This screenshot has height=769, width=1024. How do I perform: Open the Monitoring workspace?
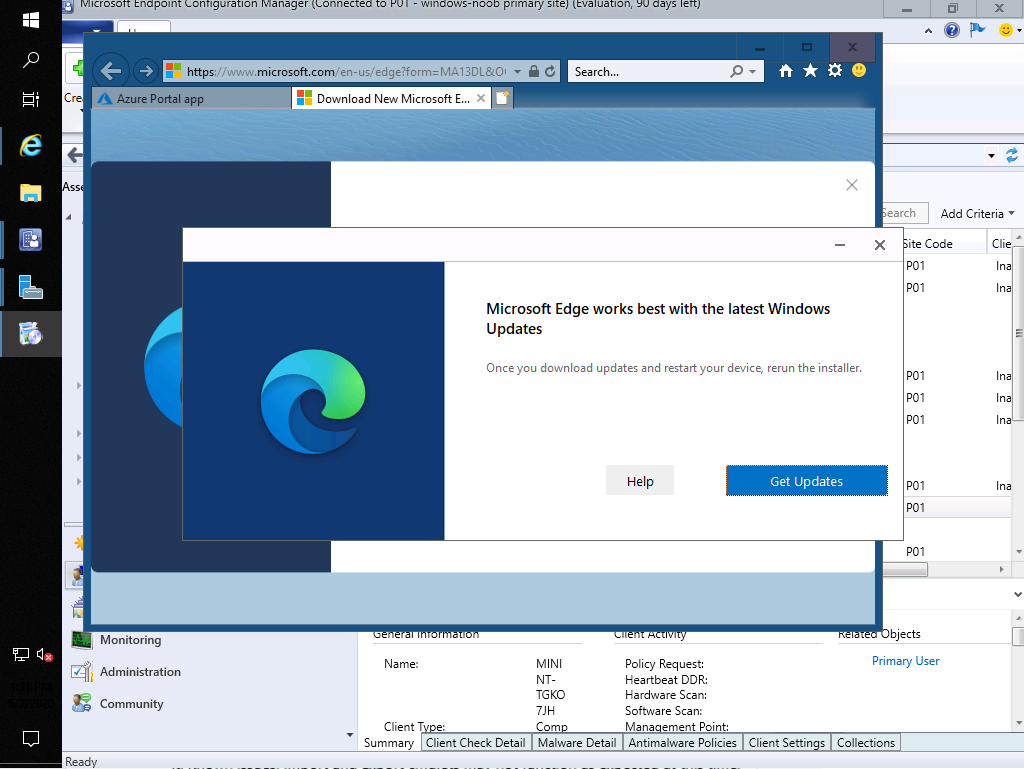pos(130,640)
